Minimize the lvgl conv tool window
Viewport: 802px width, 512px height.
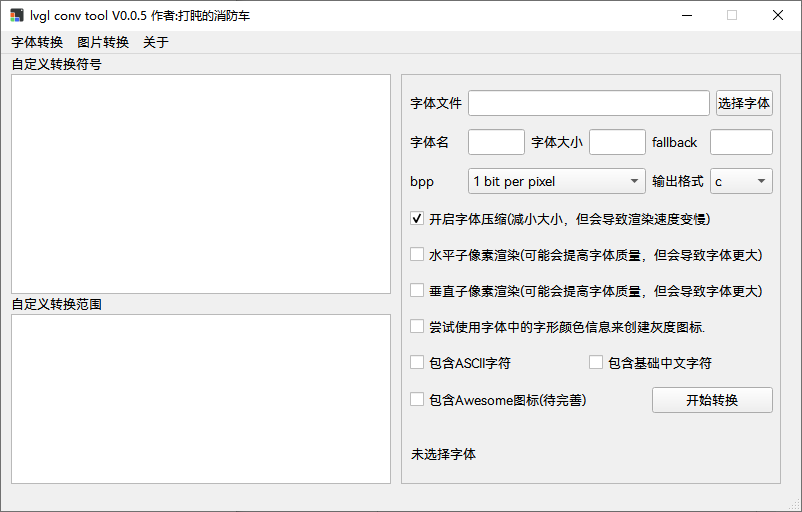coord(686,15)
